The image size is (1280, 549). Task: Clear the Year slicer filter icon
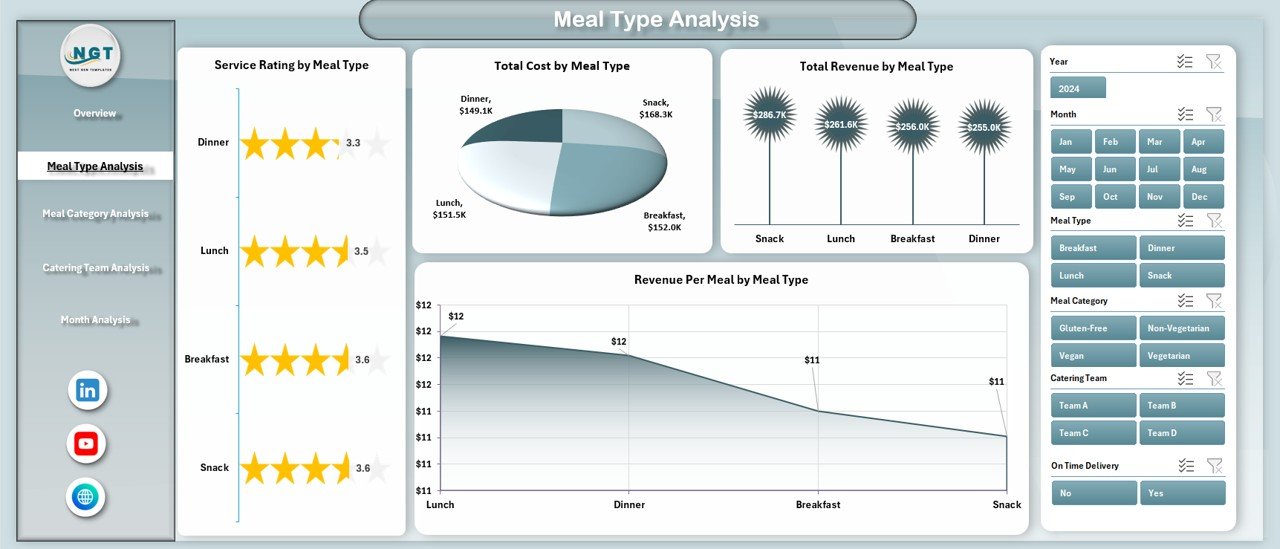[x=1213, y=62]
